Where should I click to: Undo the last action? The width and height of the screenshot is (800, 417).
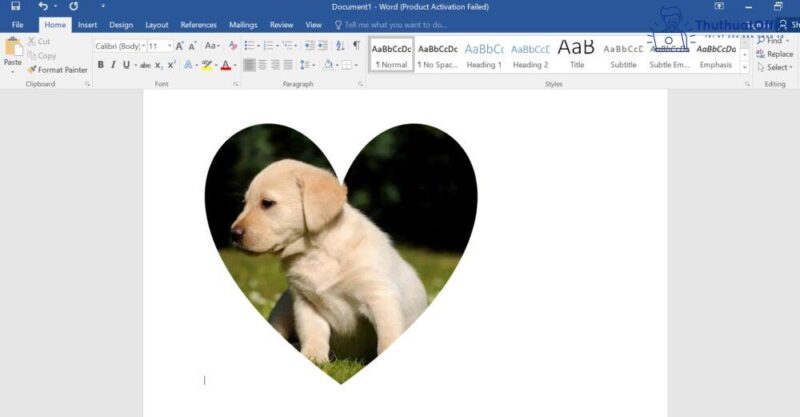click(x=43, y=7)
